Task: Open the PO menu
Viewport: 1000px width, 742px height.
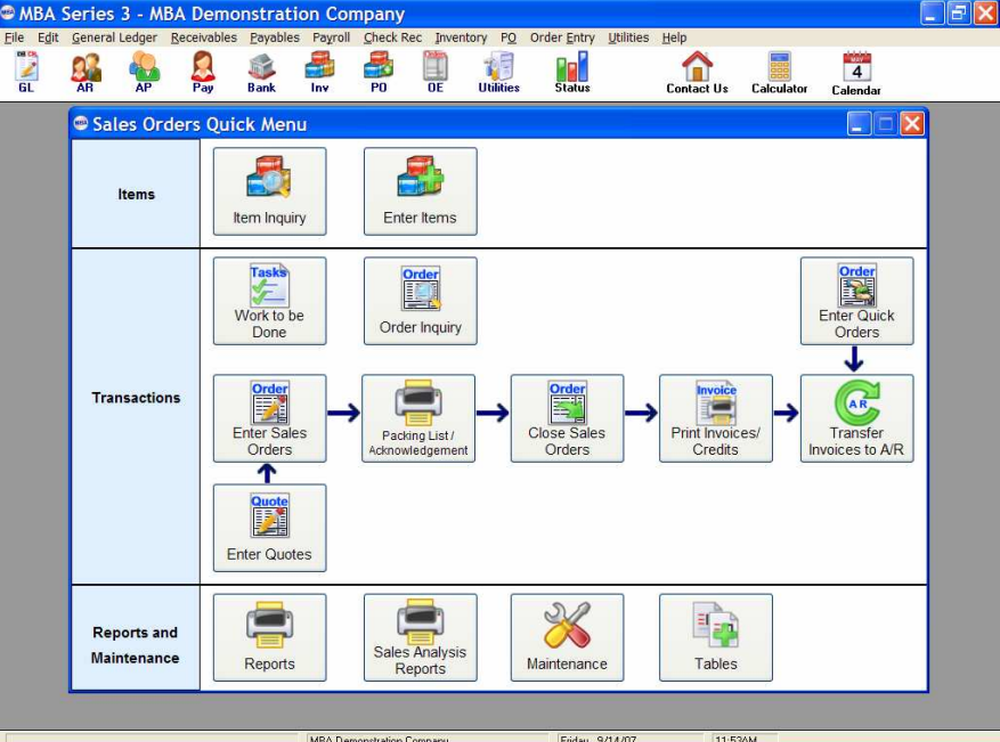Action: [x=508, y=38]
